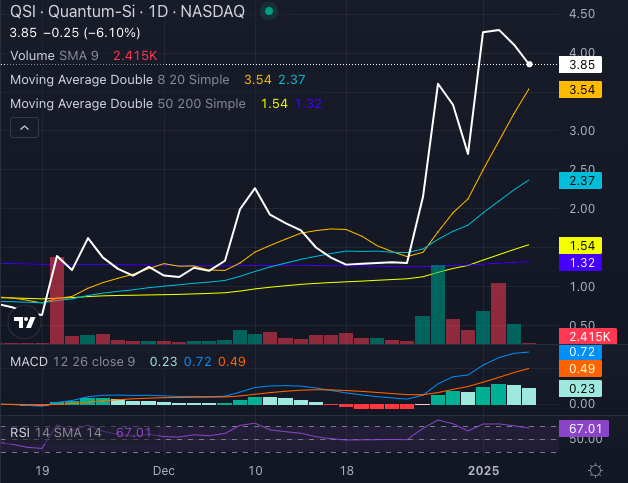Collapse the indicator legend with chevron button
This screenshot has height=483, width=628.
tap(25, 127)
